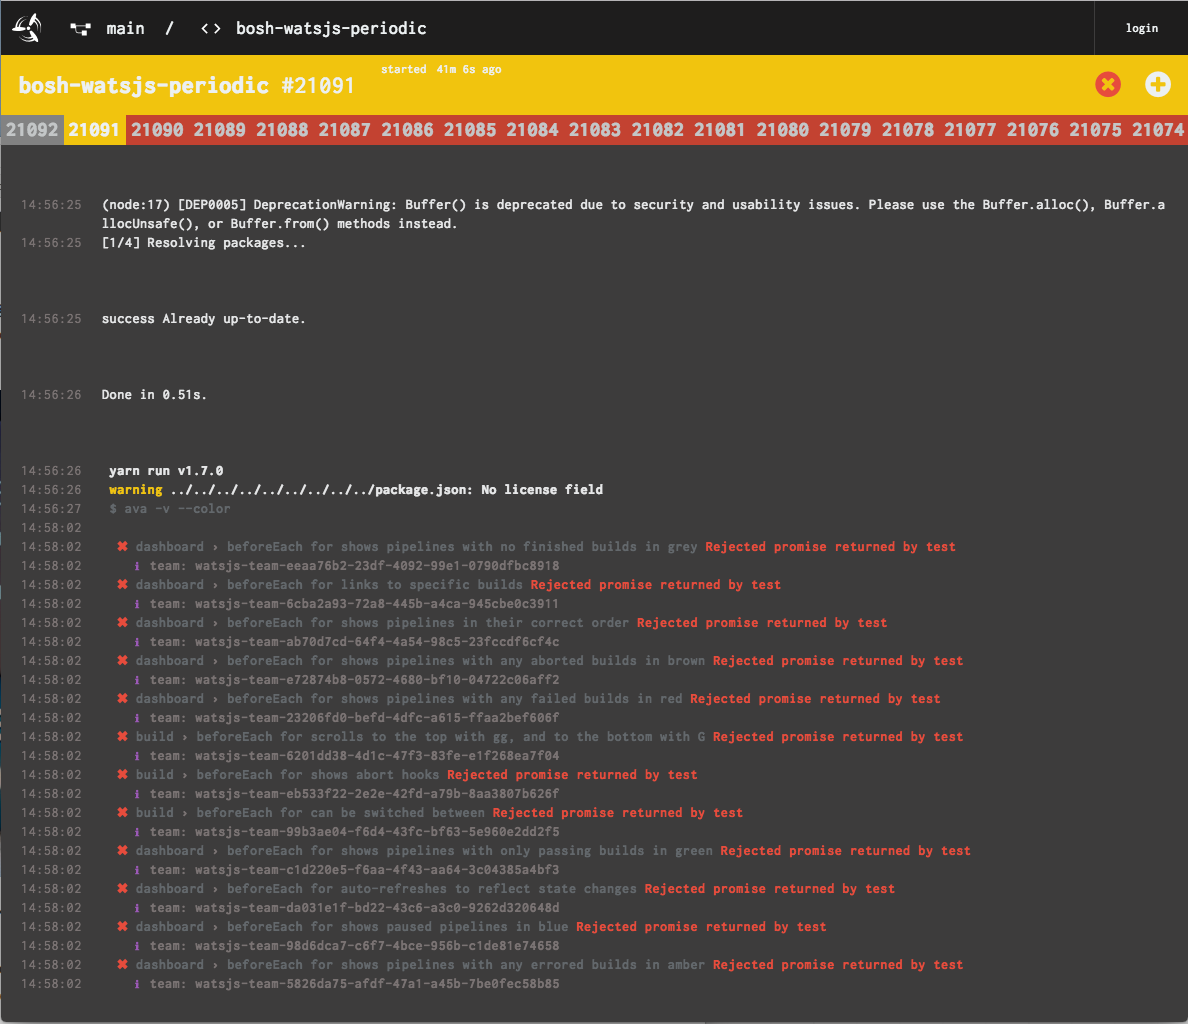The image size is (1188, 1024).
Task: Switch to build 21092 tab
Action: (x=32, y=130)
